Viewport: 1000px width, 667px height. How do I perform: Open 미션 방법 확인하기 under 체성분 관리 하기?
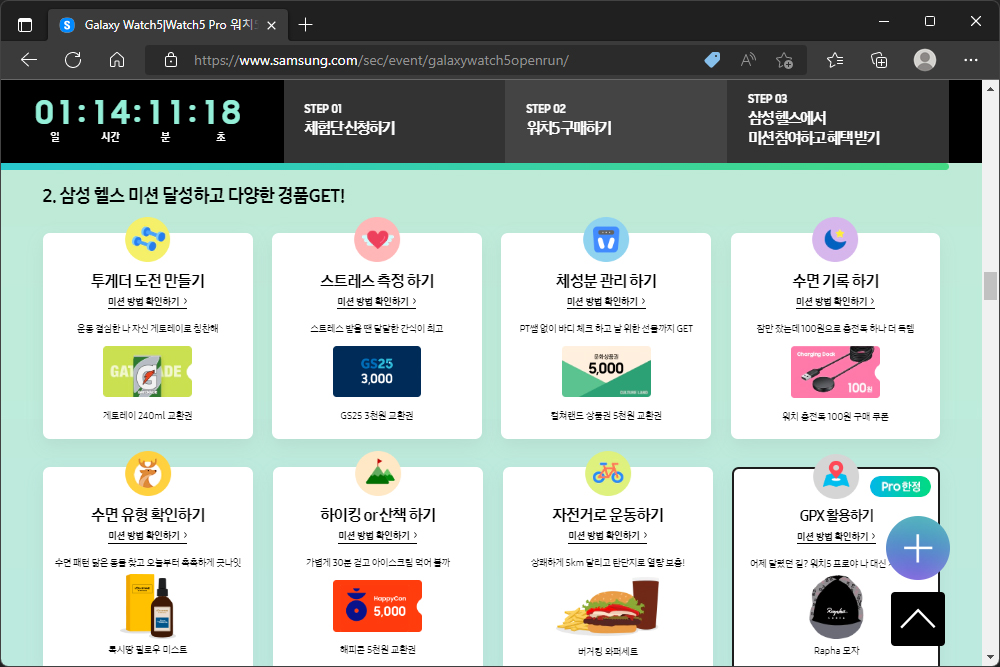[606, 301]
